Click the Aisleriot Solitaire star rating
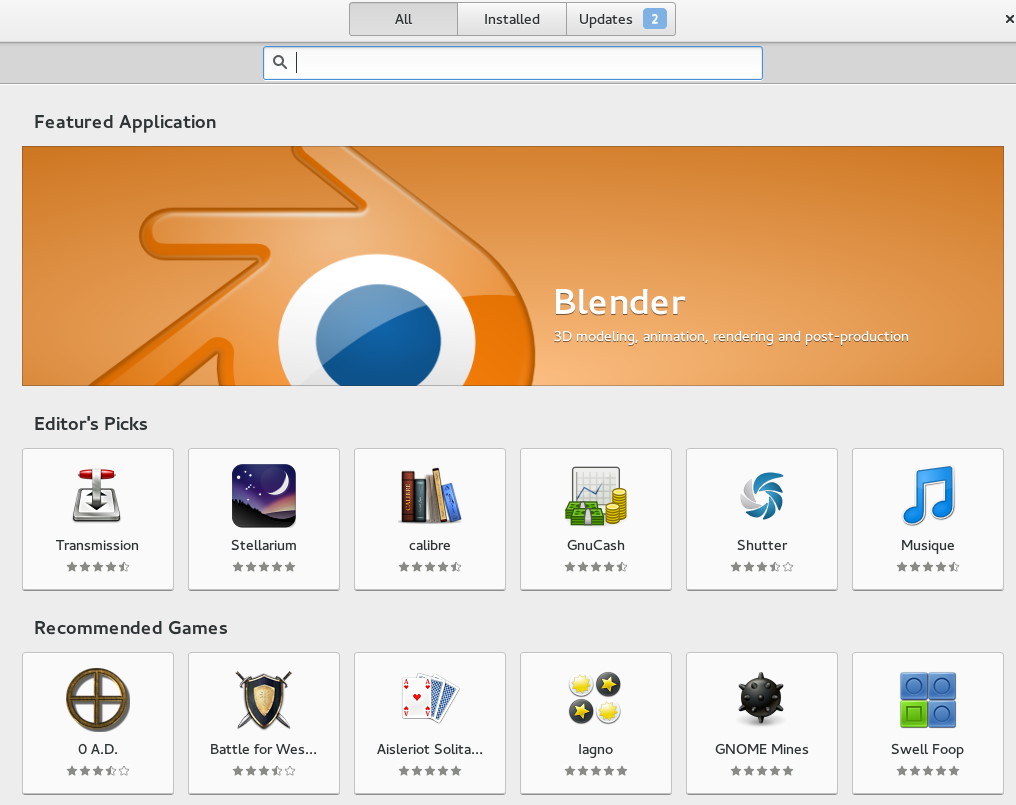1016x805 pixels. (x=430, y=771)
